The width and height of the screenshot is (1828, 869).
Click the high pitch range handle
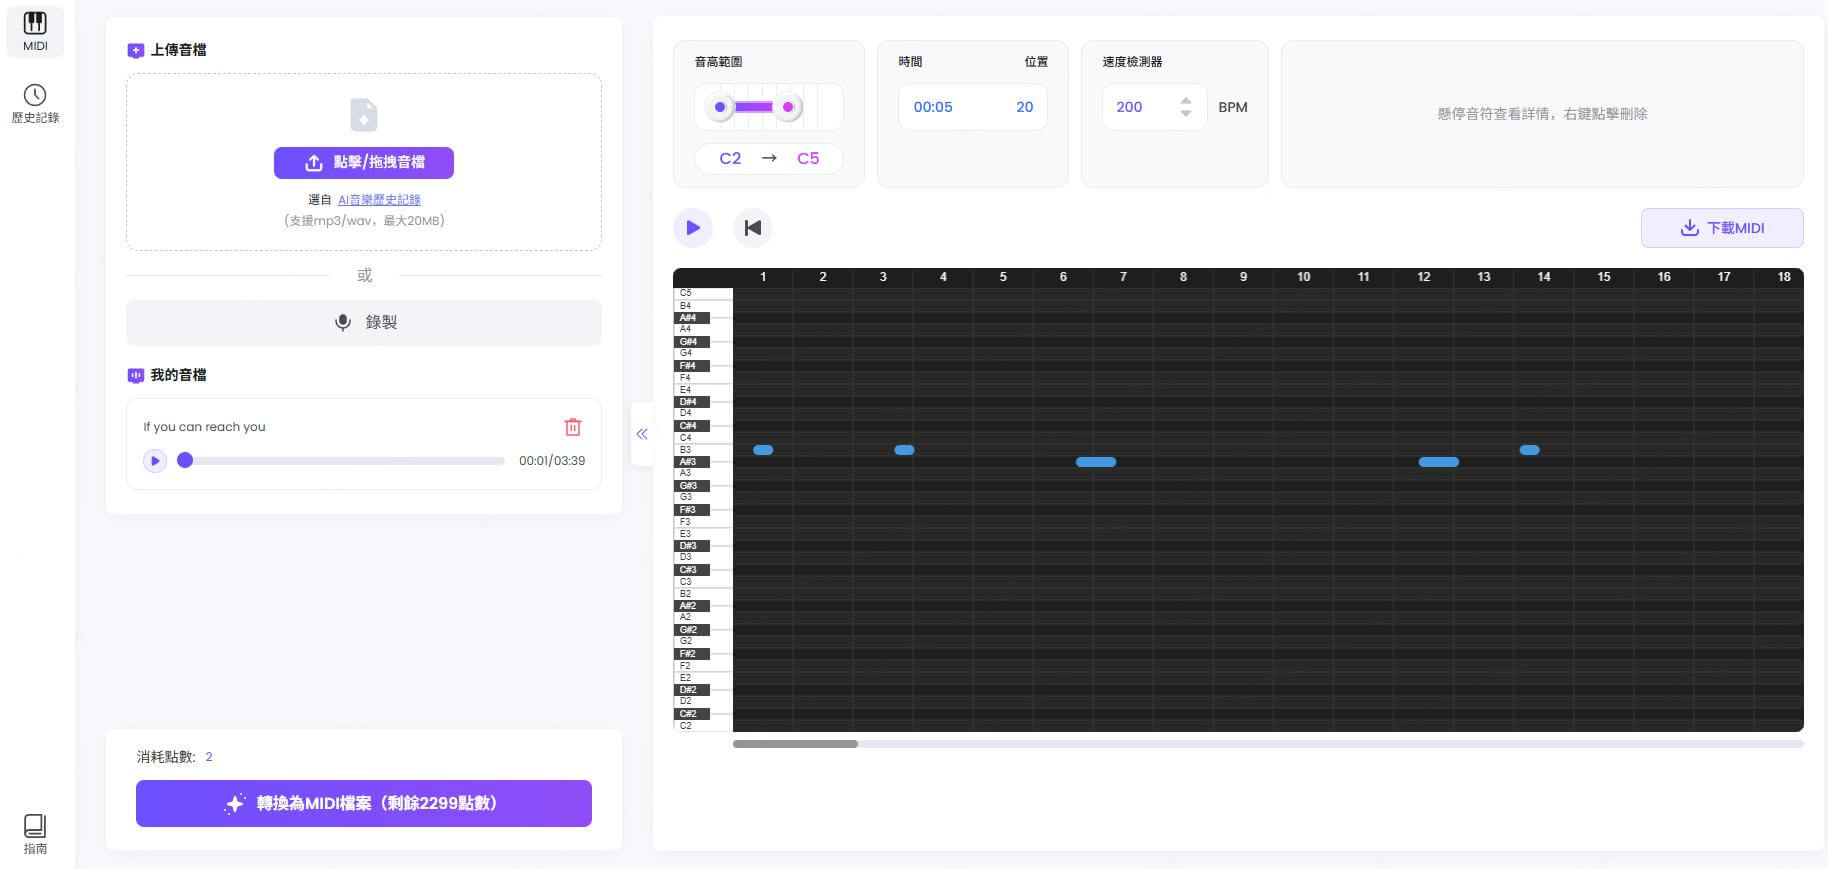[788, 107]
